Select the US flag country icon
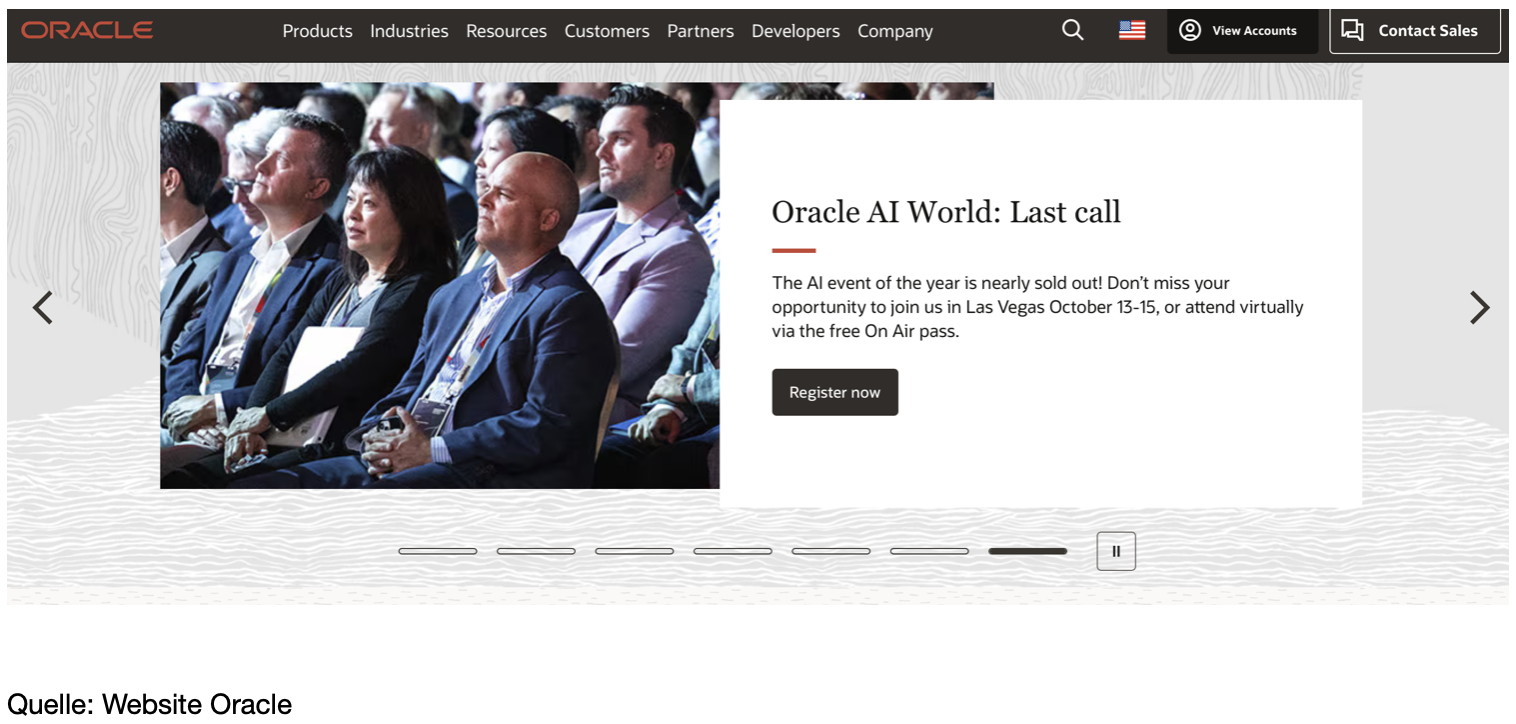Viewport: 1516px width, 724px height. coord(1132,30)
